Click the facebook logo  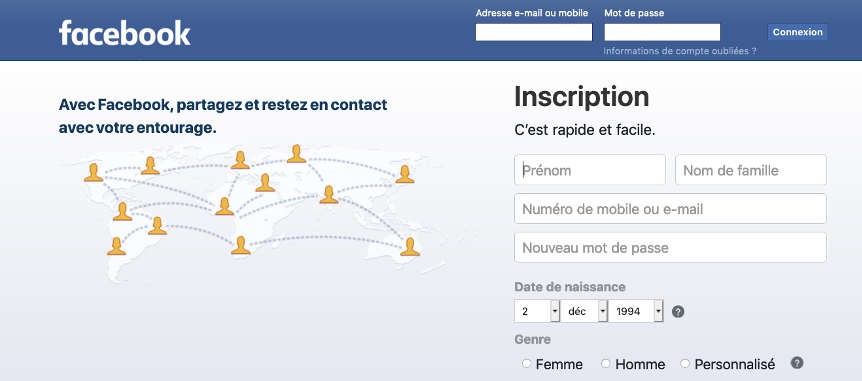click(125, 33)
